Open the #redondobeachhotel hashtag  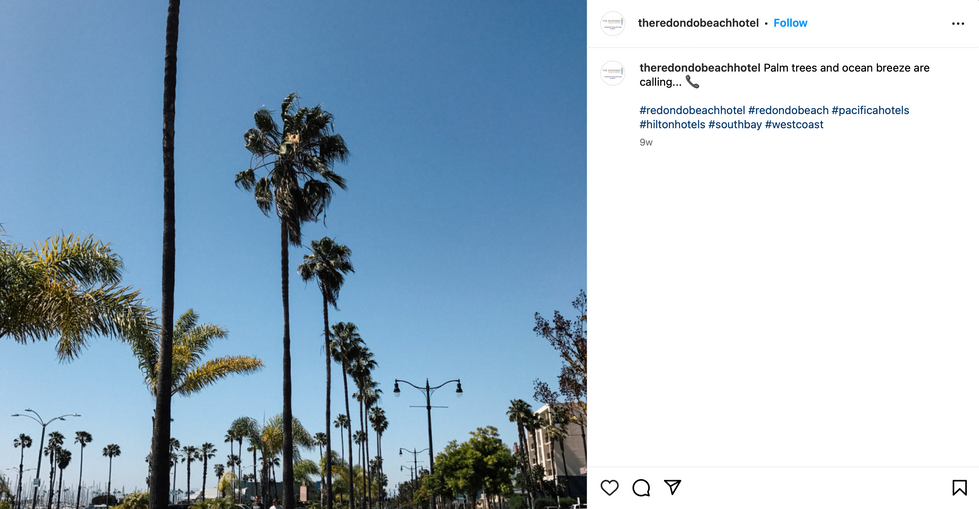coord(692,111)
